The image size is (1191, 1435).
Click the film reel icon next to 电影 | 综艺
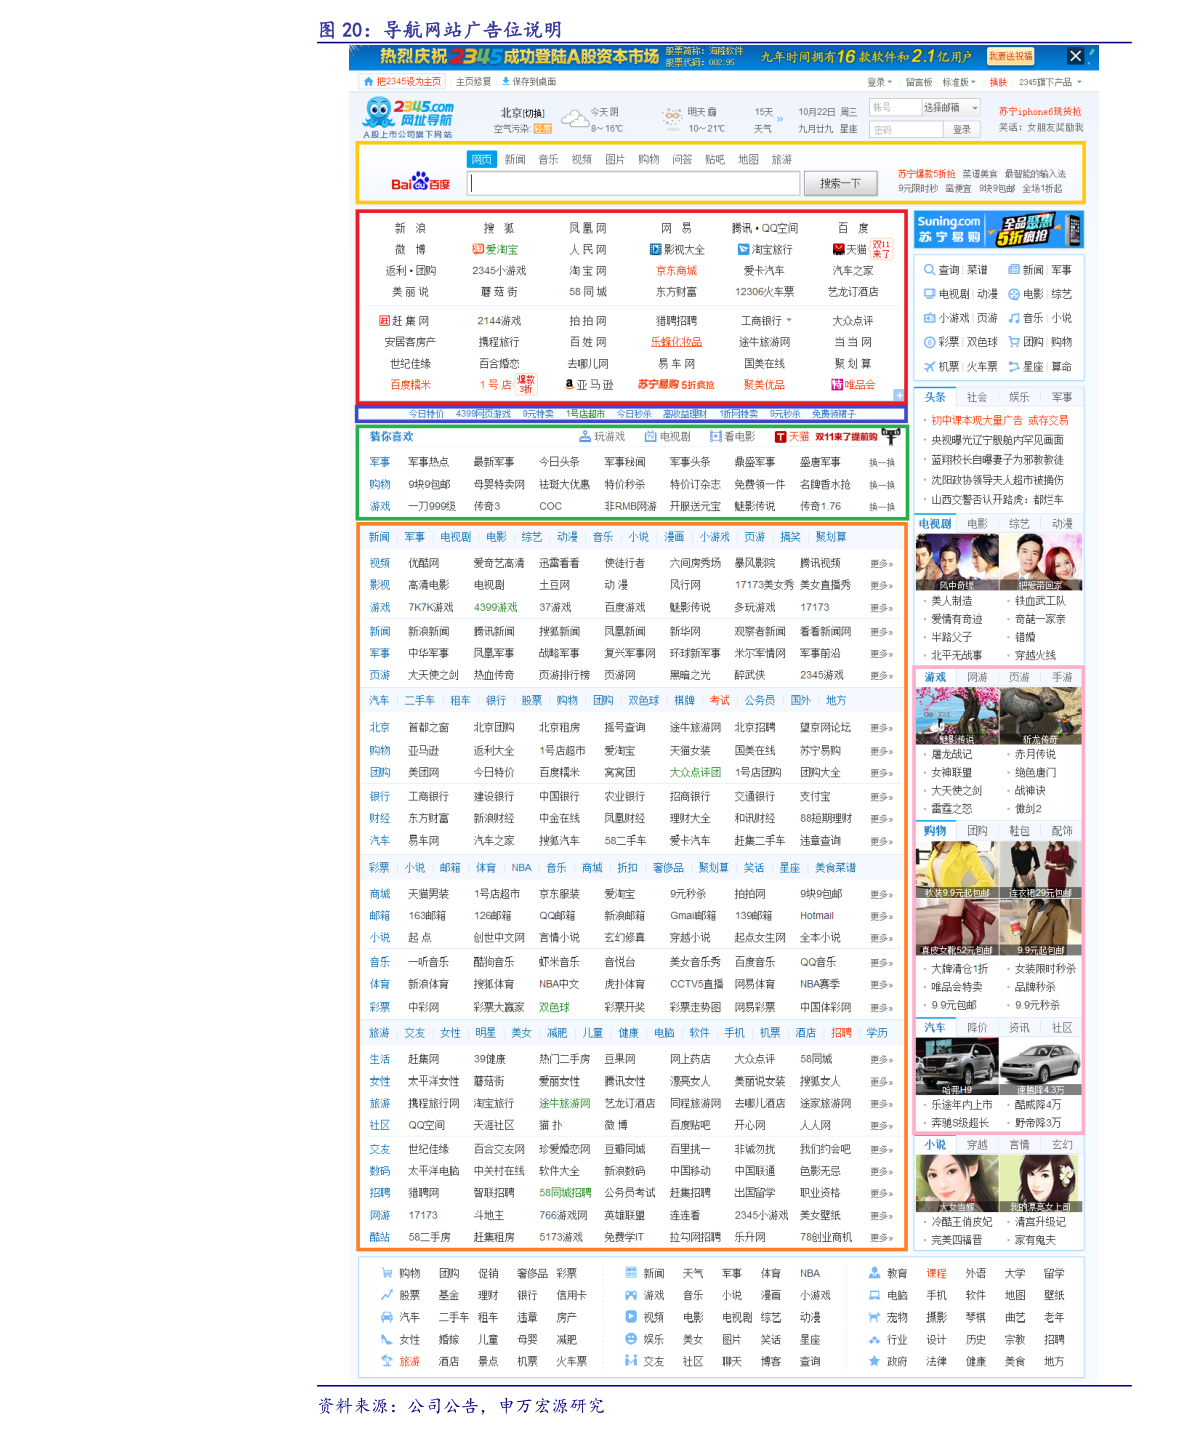[x=1013, y=294]
